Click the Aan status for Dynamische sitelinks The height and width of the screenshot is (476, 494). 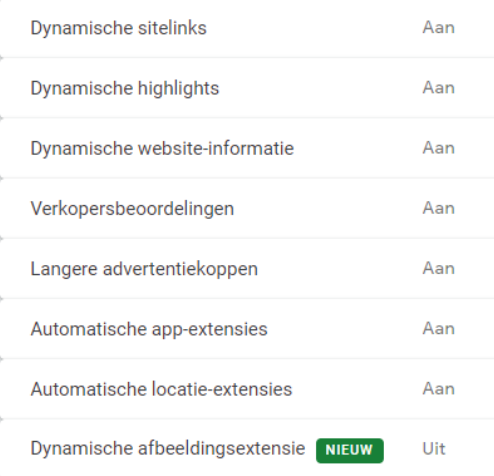(x=438, y=28)
